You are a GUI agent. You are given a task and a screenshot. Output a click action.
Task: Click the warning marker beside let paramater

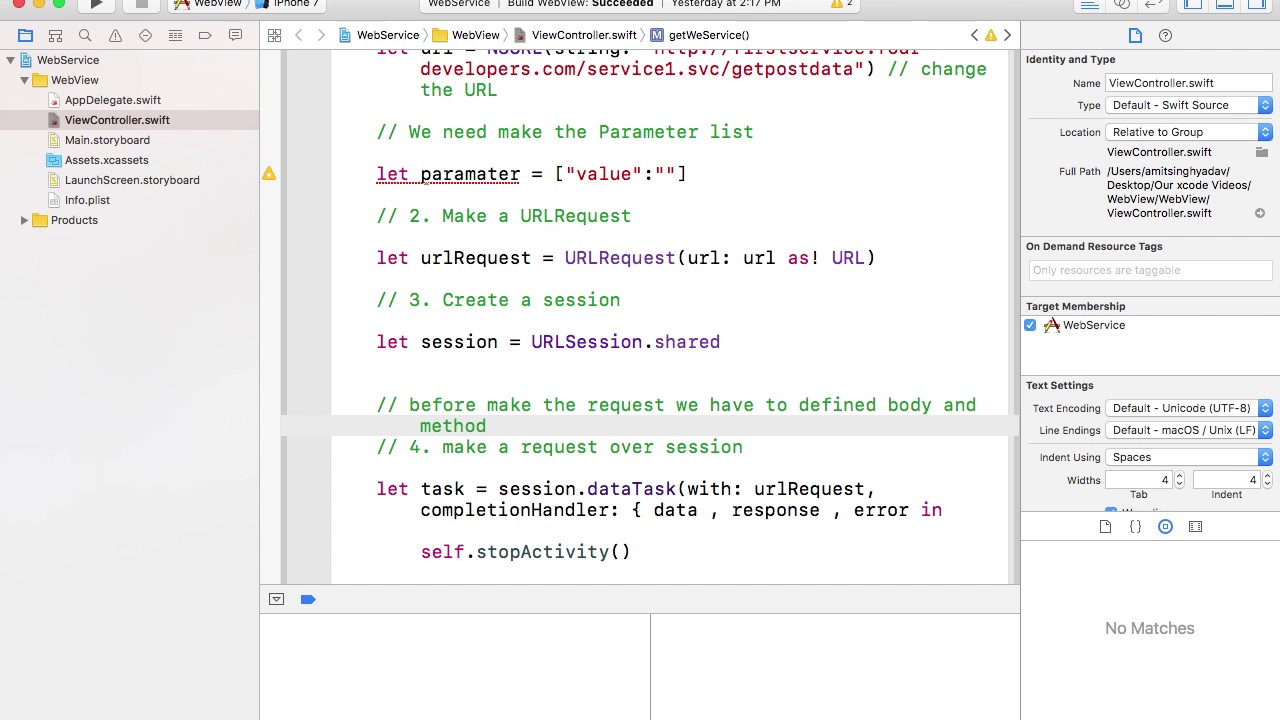(269, 174)
